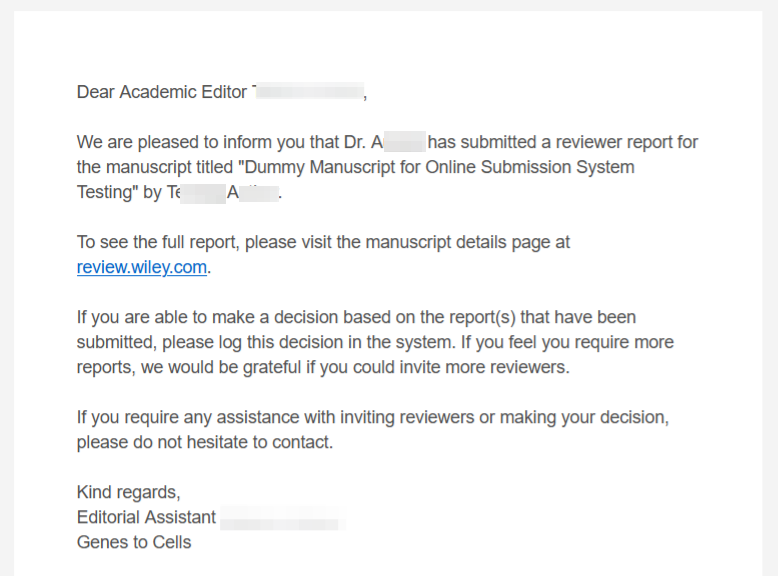Click the blurred name beside Editorial Assistant

point(282,518)
